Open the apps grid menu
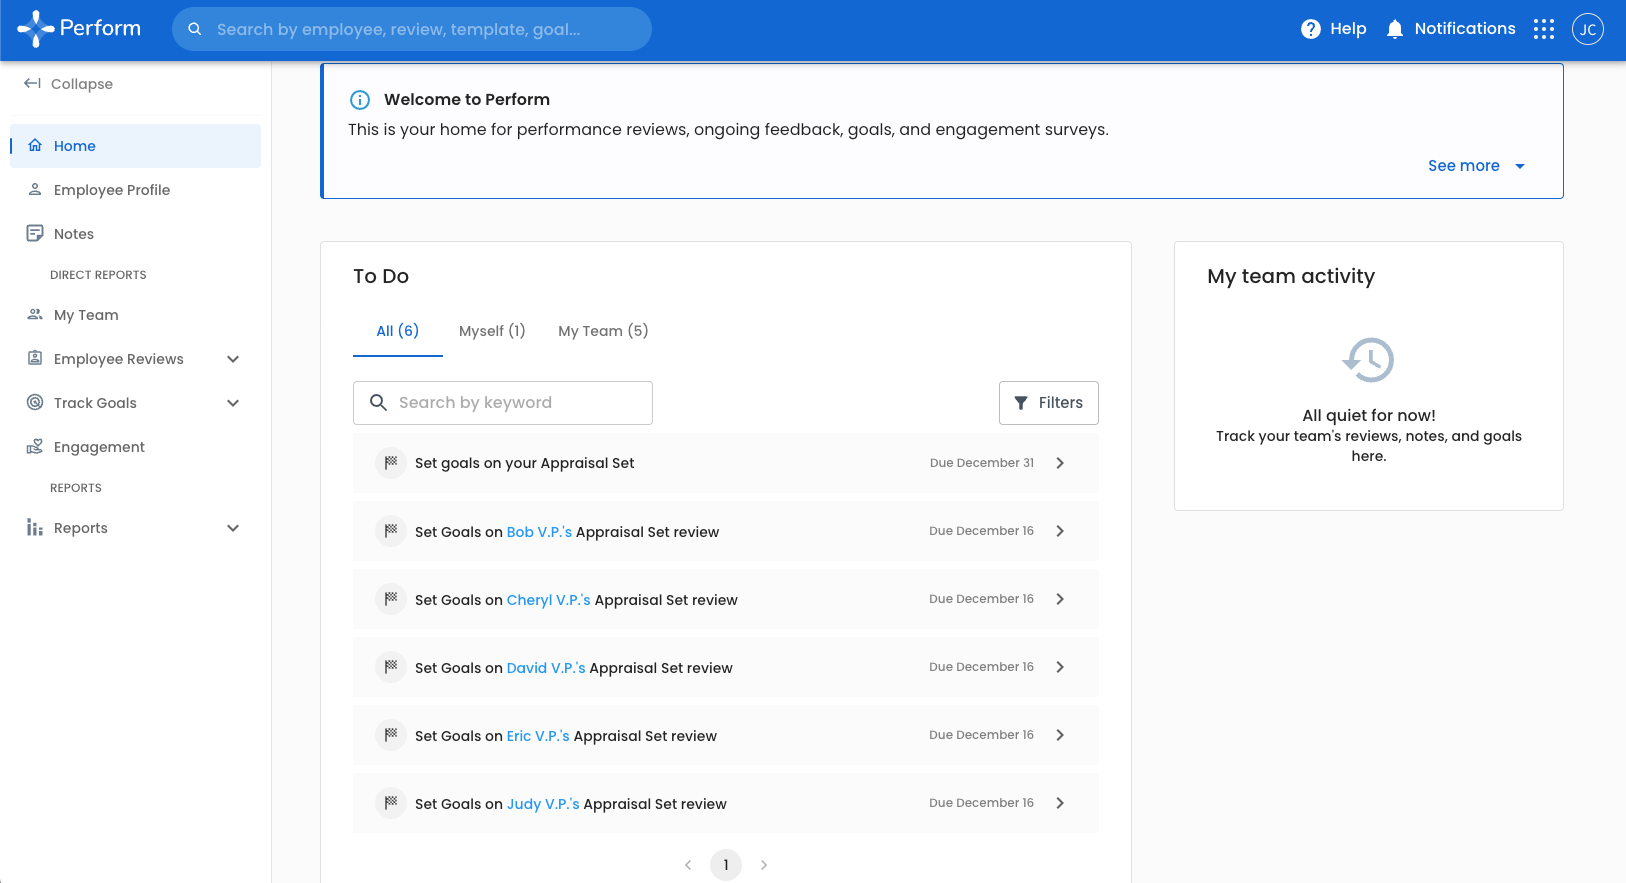The image size is (1626, 883). [1544, 29]
